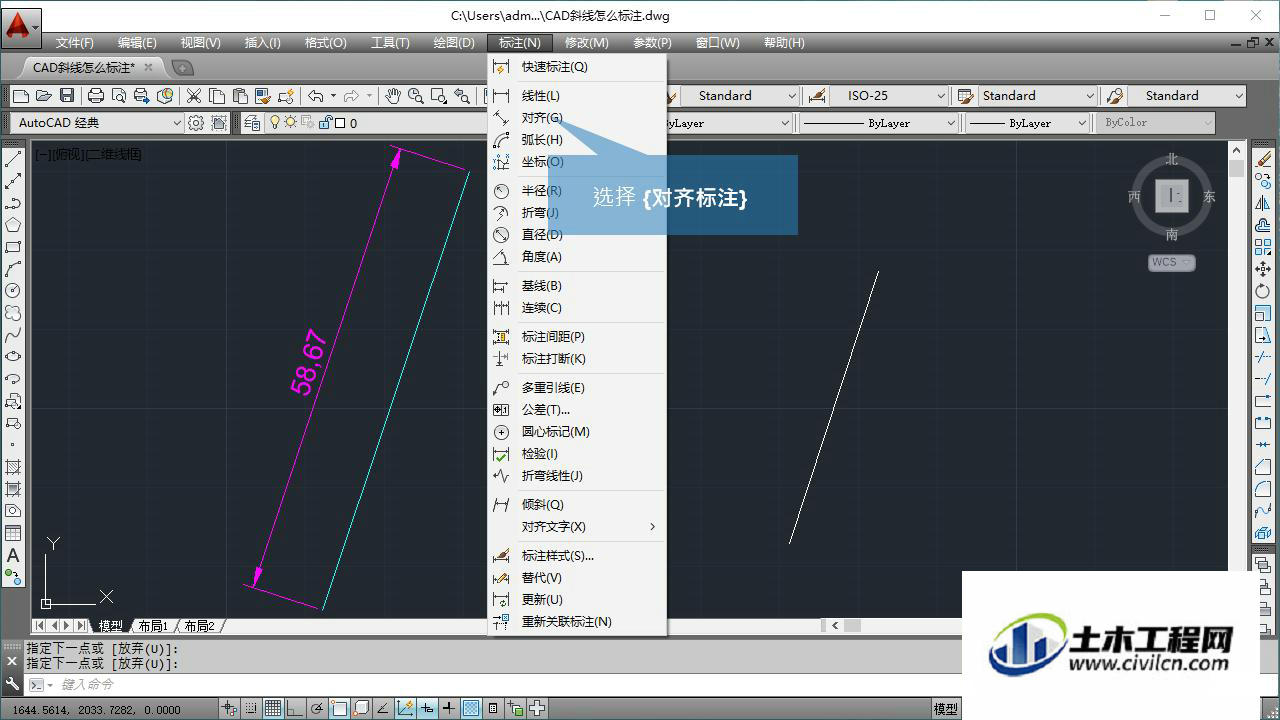
Task: Toggle layer on/off lightbulb icon
Action: click(274, 123)
